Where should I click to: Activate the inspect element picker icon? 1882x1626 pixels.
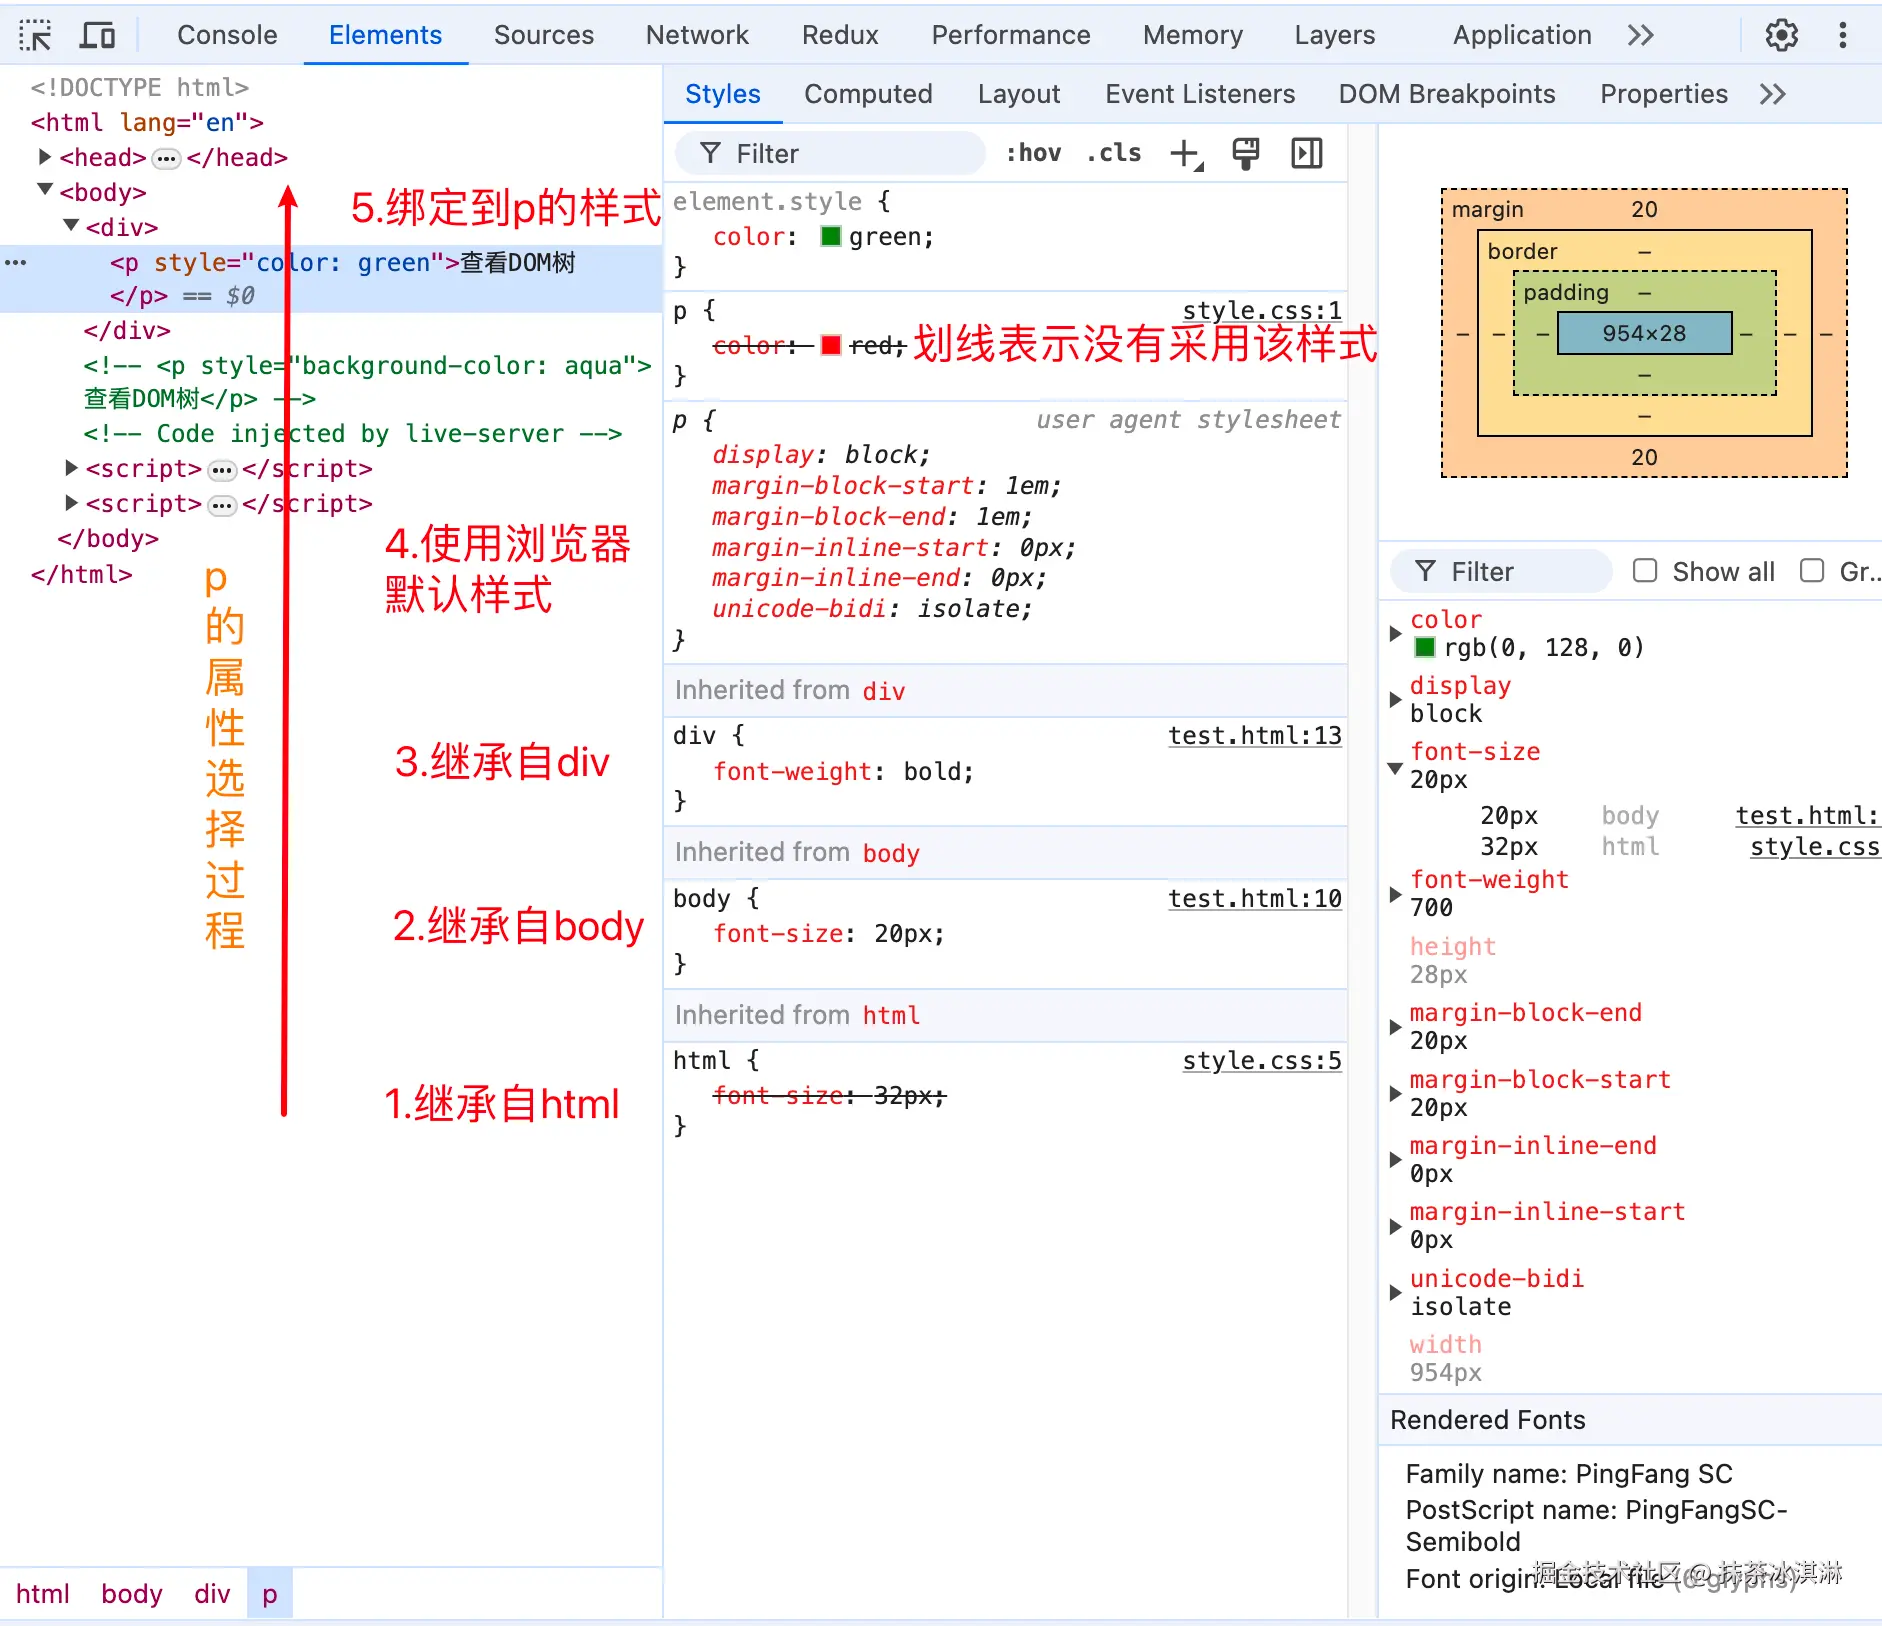[x=36, y=35]
